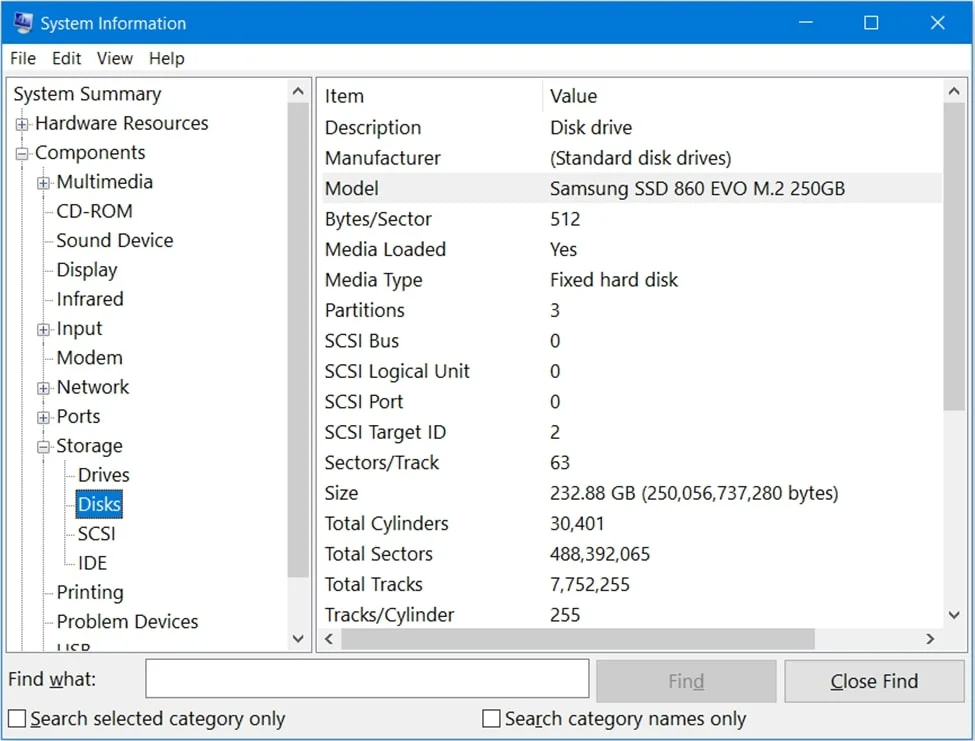The image size is (975, 741).
Task: Select the Ports tree label
Action: 78,417
